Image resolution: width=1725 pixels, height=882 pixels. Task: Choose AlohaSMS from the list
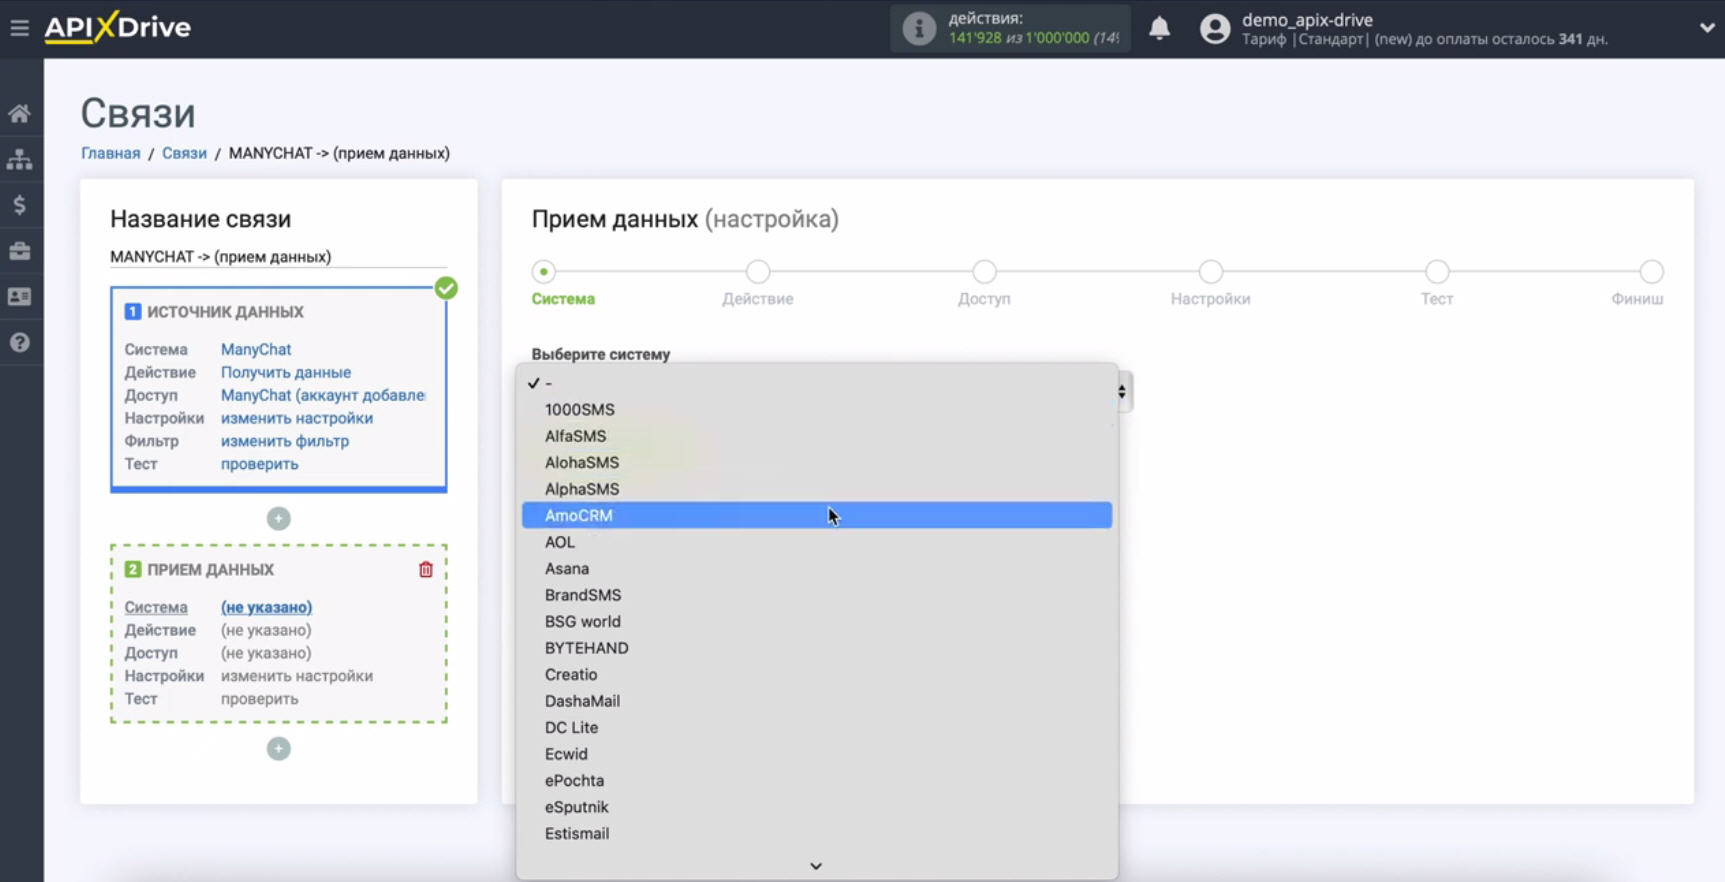tap(817, 462)
